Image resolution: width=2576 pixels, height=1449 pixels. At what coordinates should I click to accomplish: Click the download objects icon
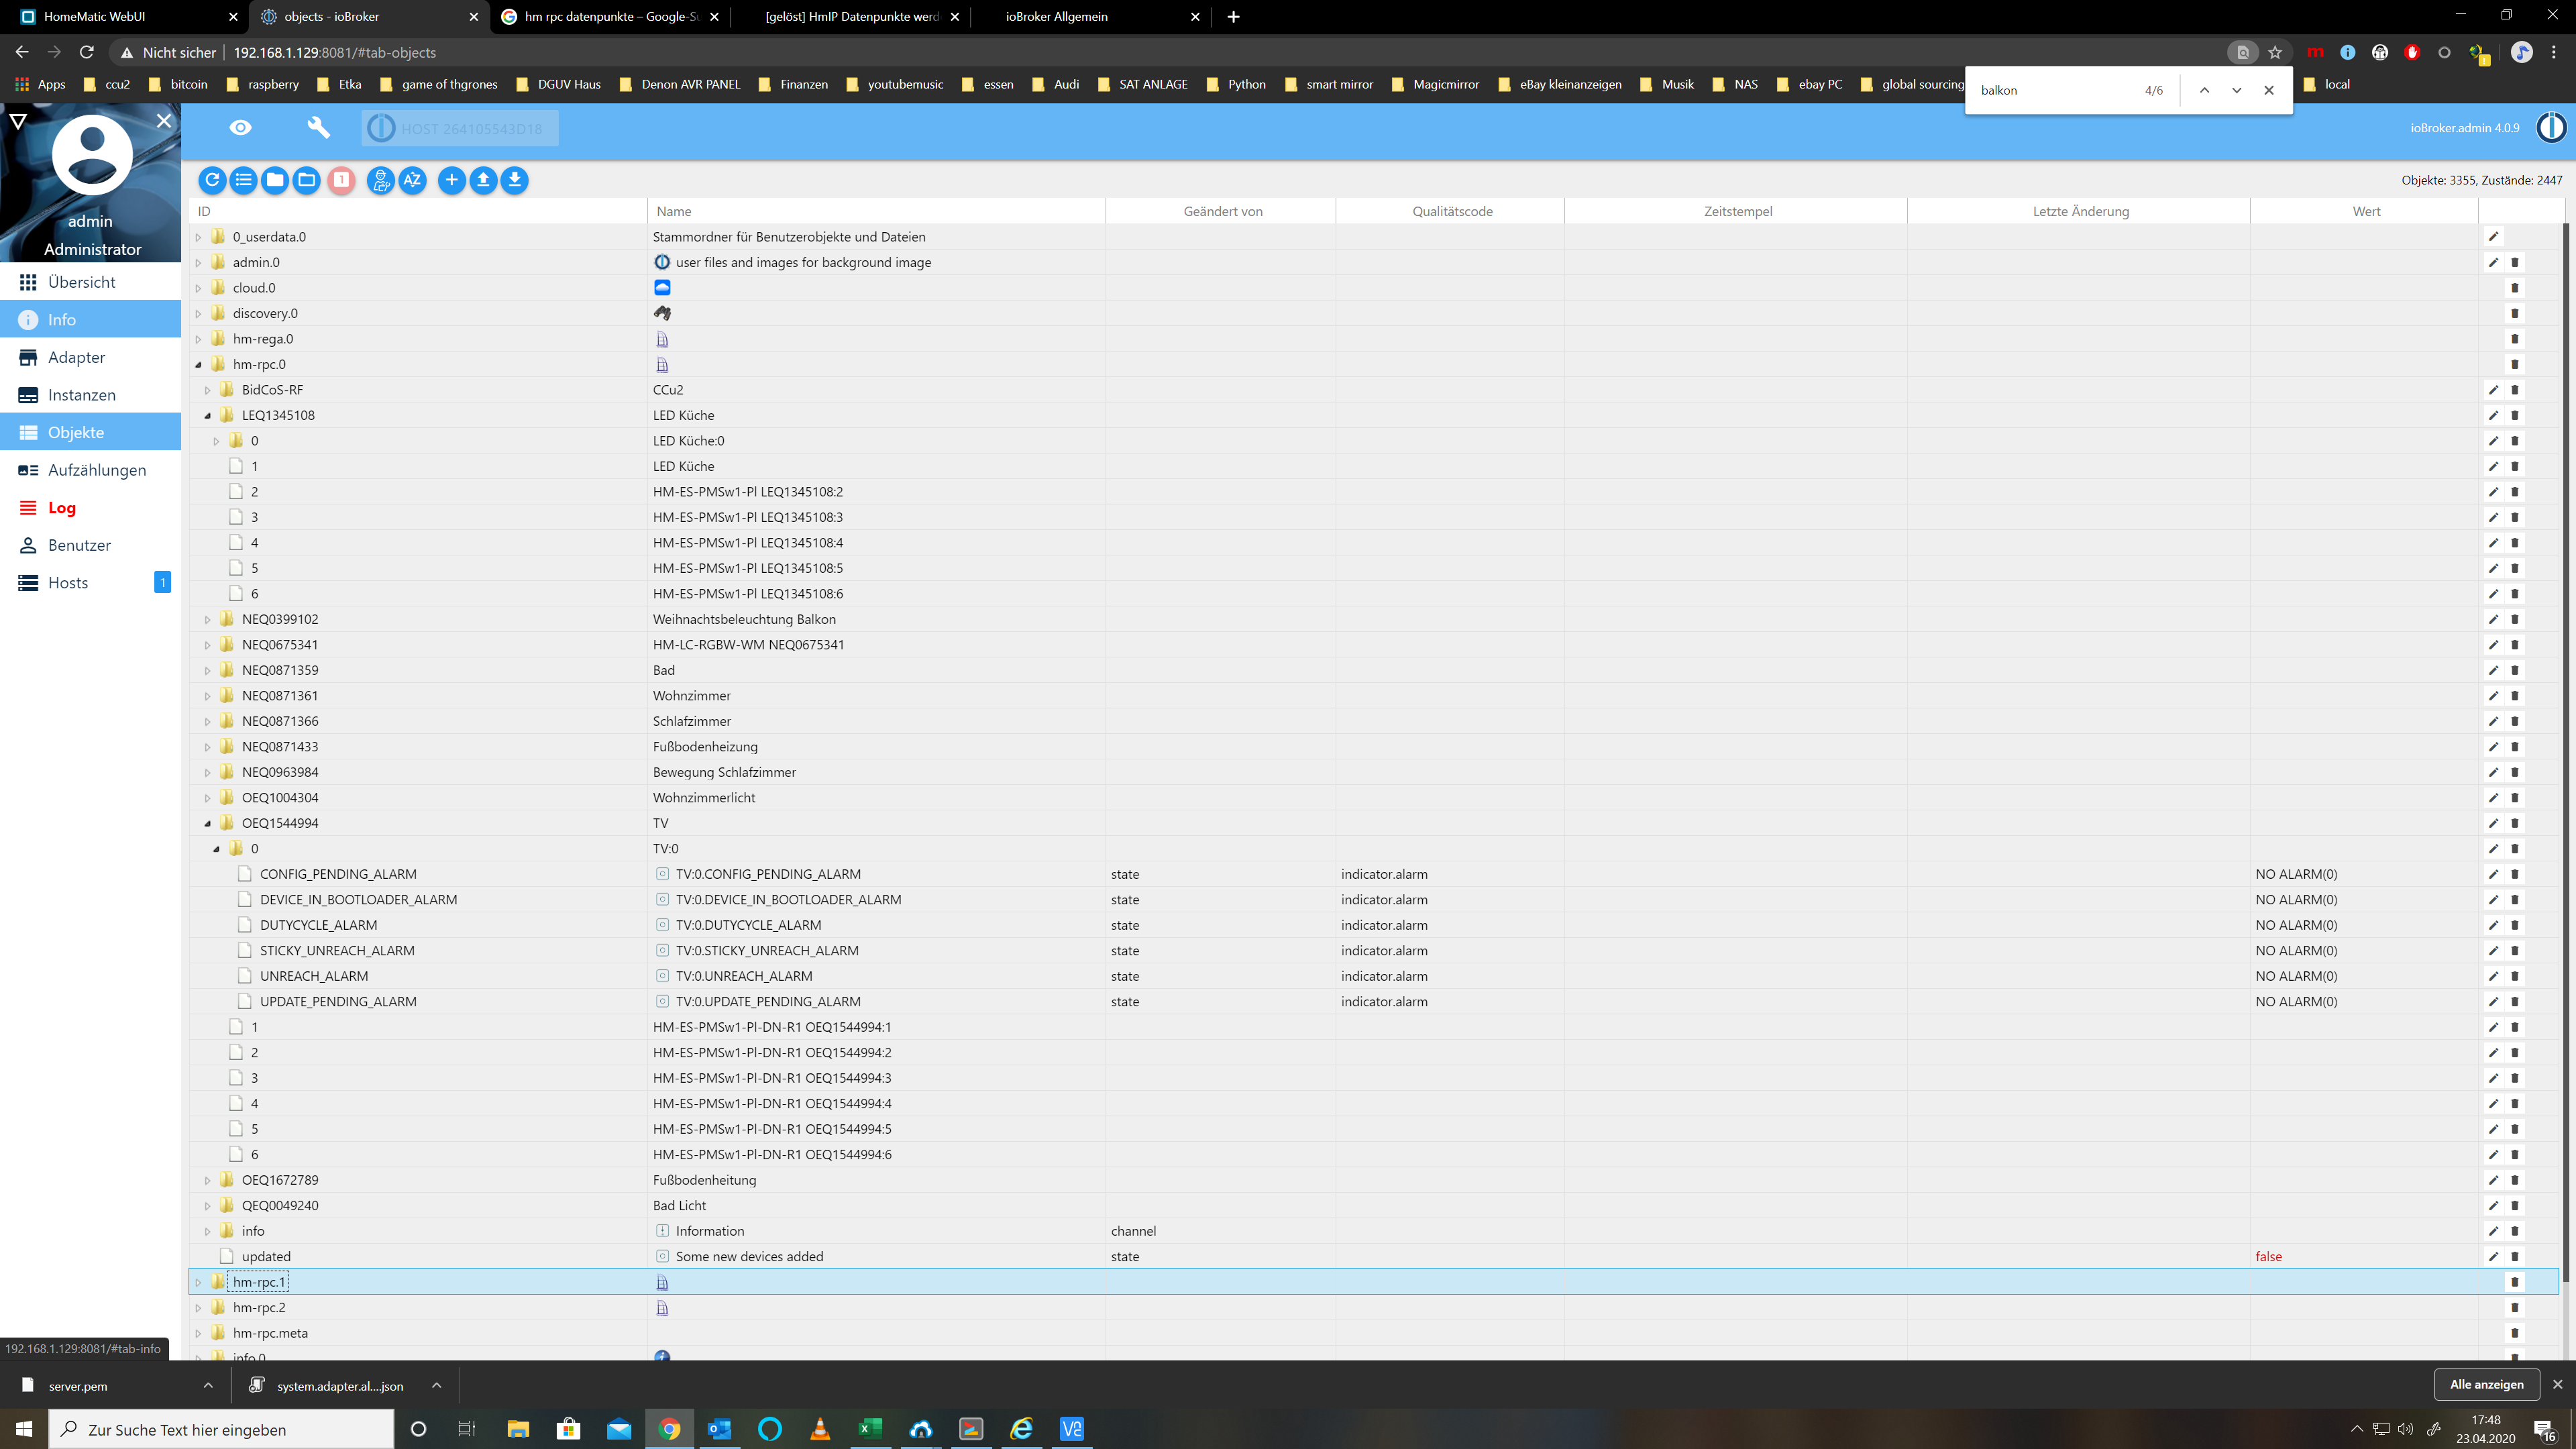[514, 180]
